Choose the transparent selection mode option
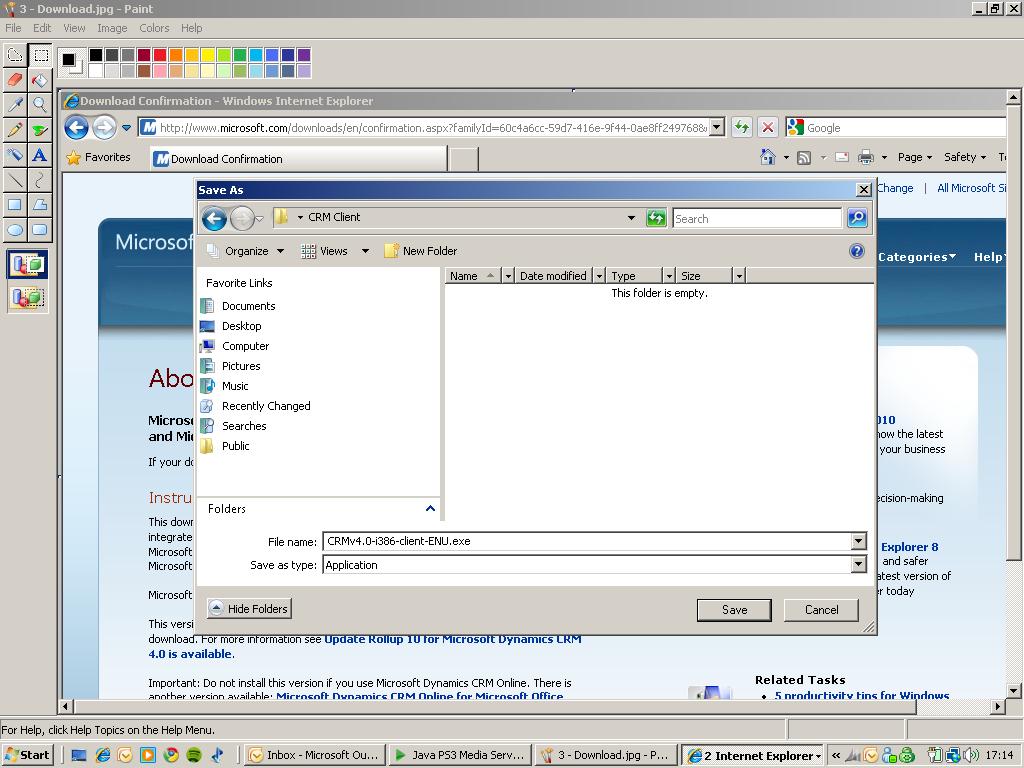 27,298
